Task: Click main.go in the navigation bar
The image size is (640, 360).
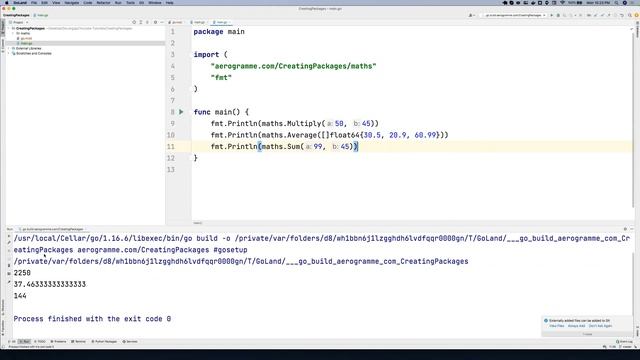Action: click(41, 15)
